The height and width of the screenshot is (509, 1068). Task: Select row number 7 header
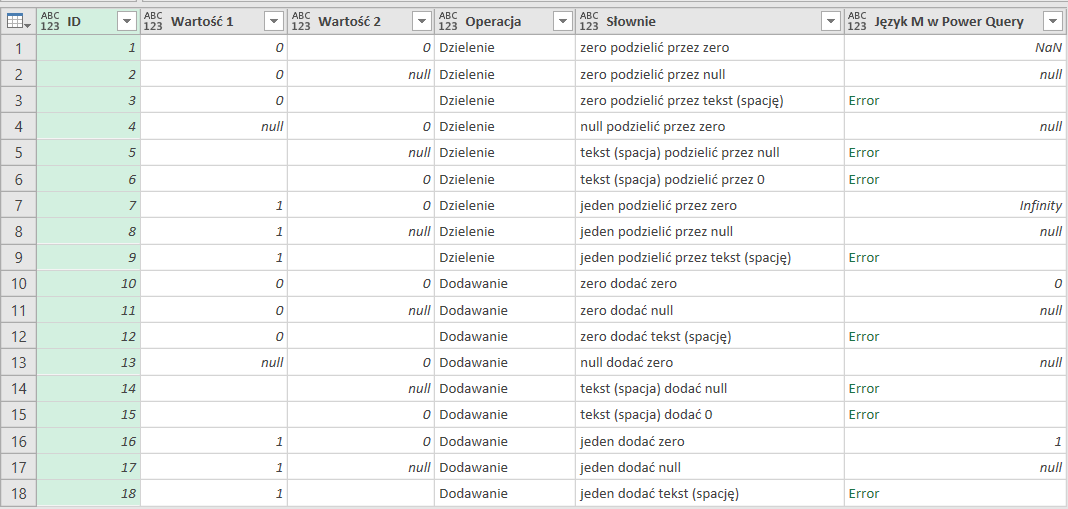[18, 205]
